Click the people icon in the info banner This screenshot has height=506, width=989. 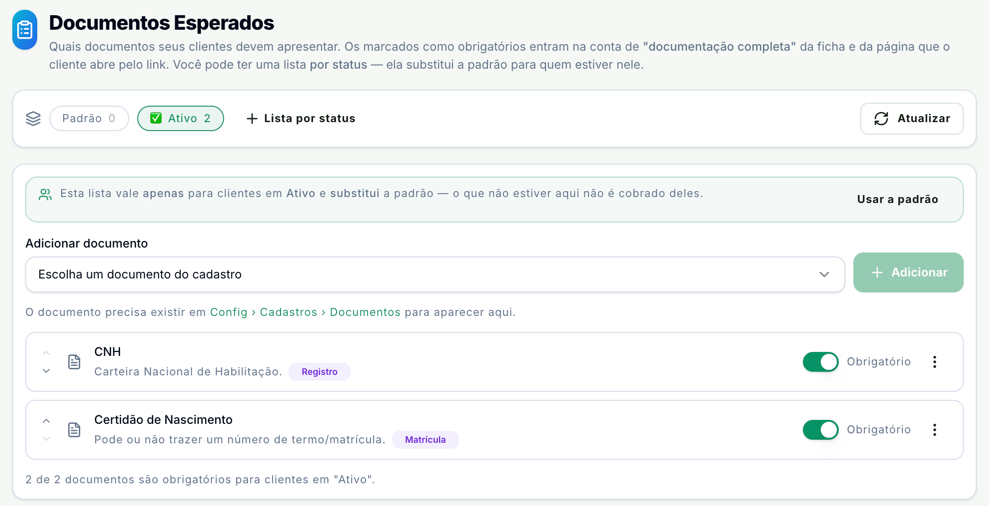click(45, 194)
